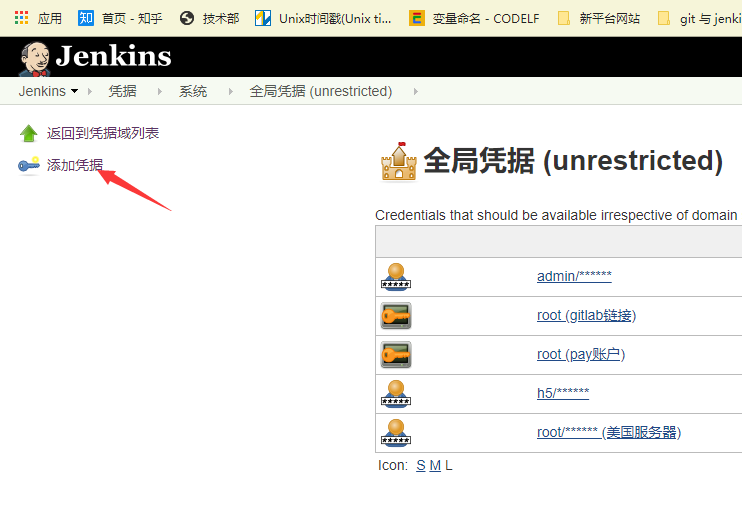Image resolution: width=742 pixels, height=527 pixels.
Task: Click 返回到凭据域列表 link
Action: [x=103, y=133]
